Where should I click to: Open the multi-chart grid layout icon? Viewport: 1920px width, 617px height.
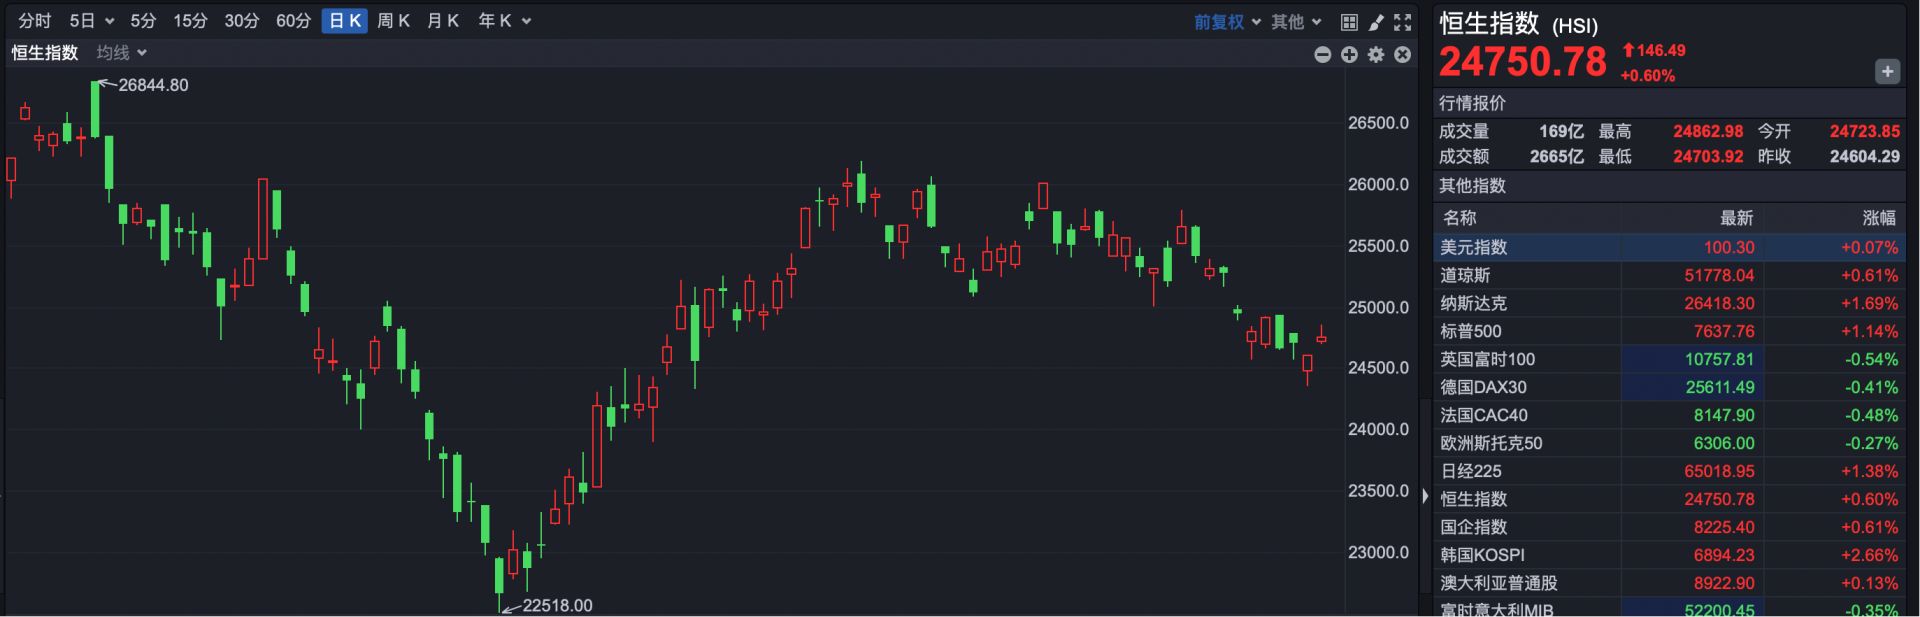(1349, 21)
